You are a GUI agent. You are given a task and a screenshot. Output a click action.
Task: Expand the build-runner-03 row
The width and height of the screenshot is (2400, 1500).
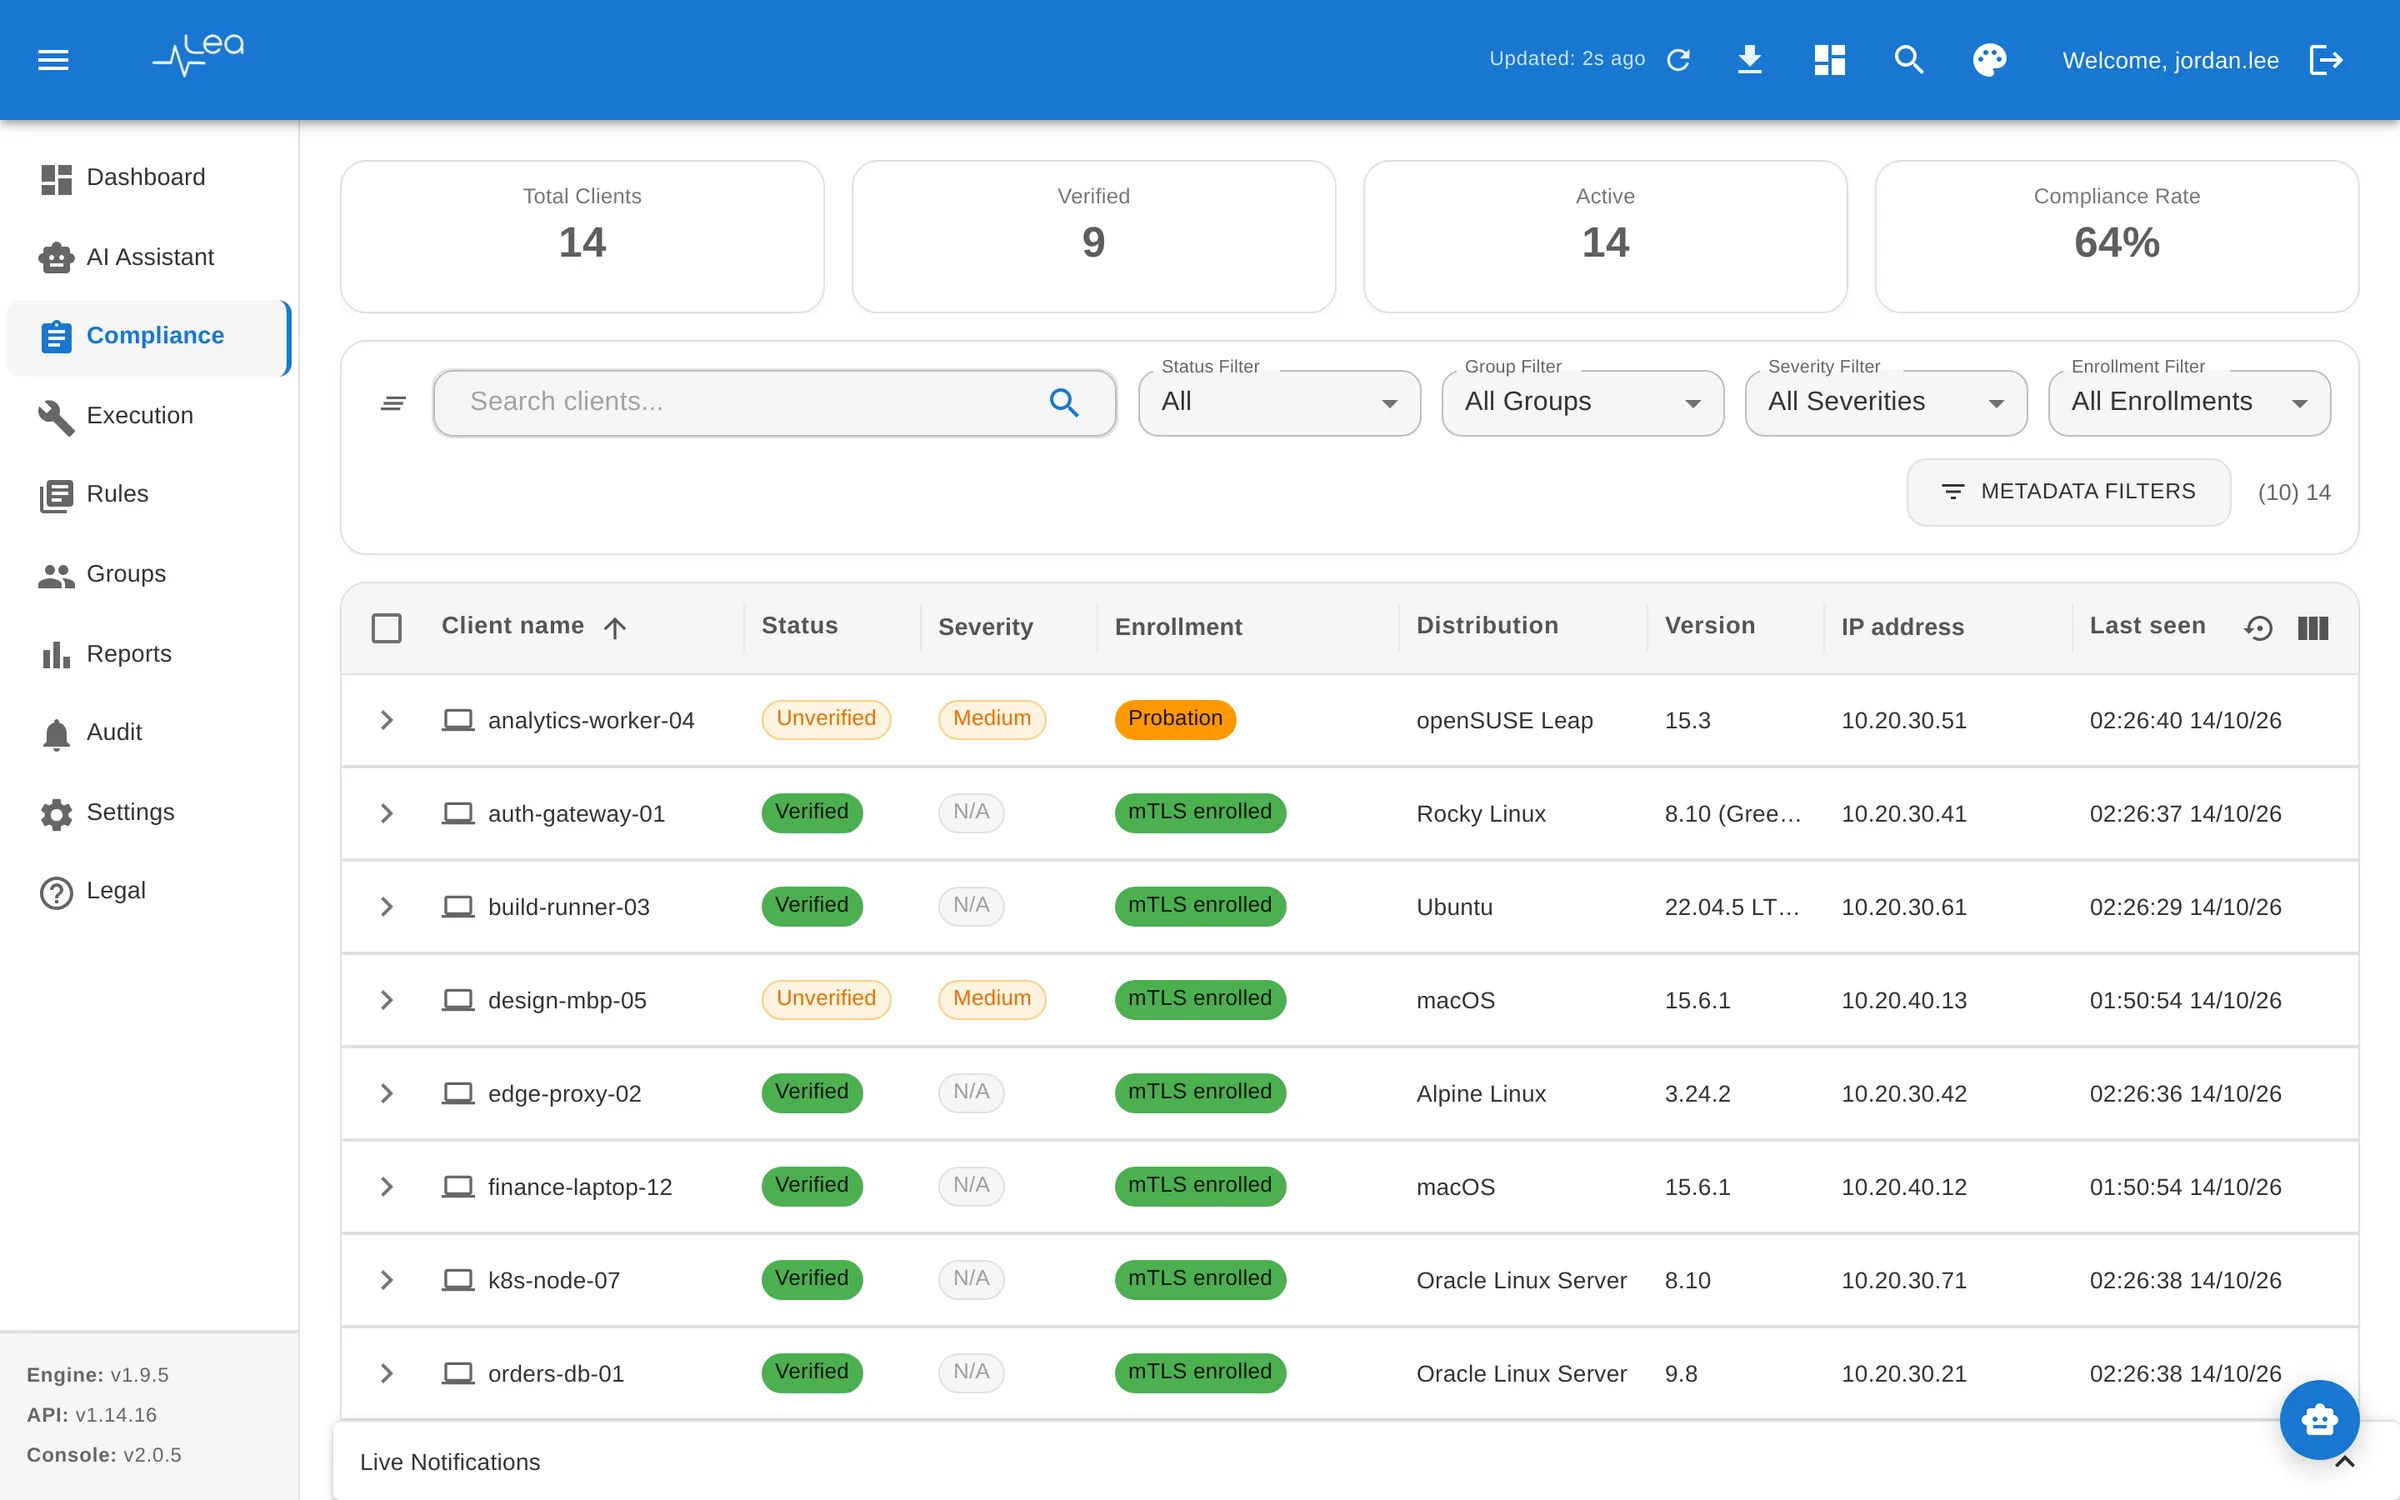coord(387,907)
